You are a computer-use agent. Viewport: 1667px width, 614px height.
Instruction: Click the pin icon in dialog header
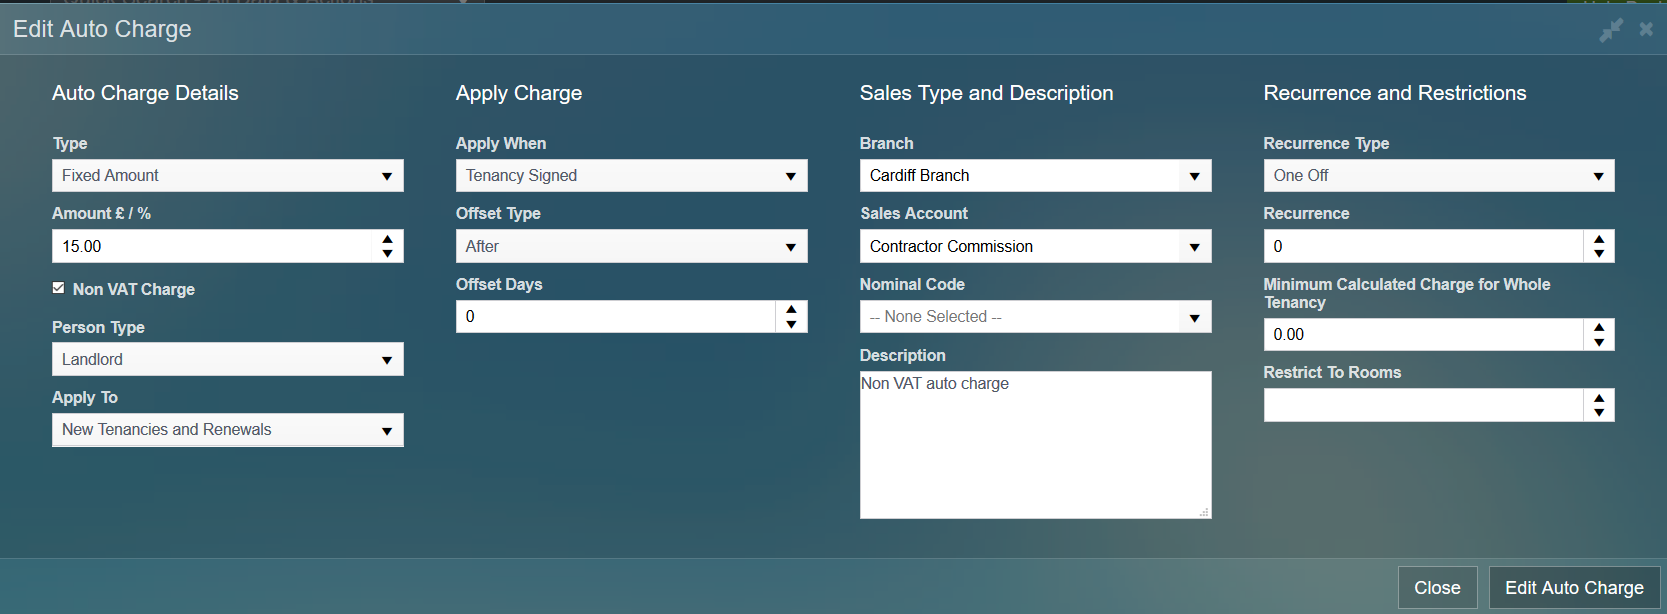pyautogui.click(x=1611, y=30)
